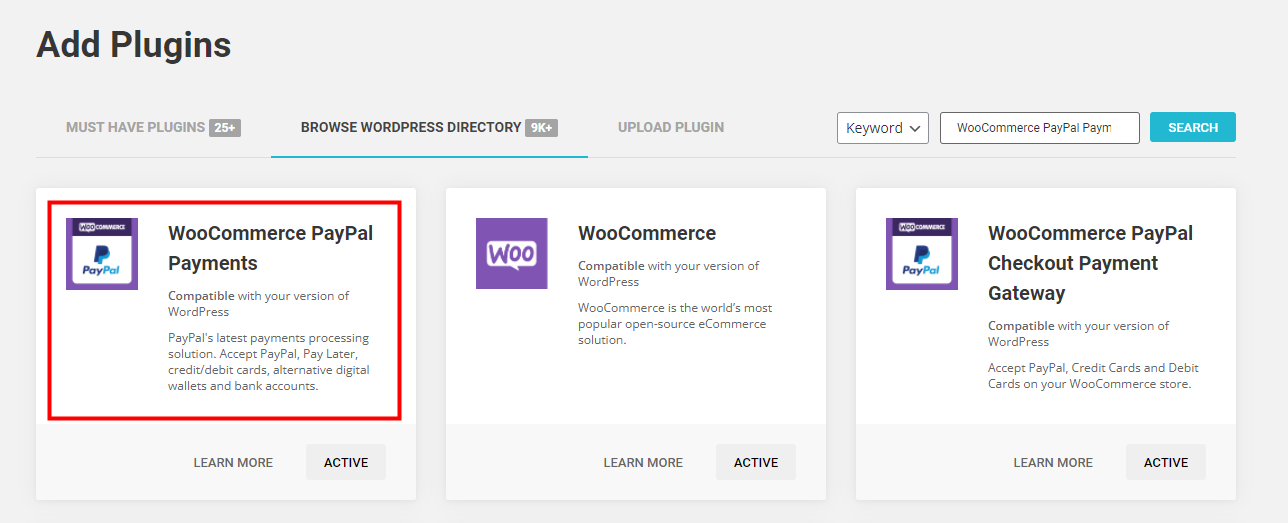Click Active button for PayPal Checkout Gateway
1288x523 pixels.
coord(1166,463)
